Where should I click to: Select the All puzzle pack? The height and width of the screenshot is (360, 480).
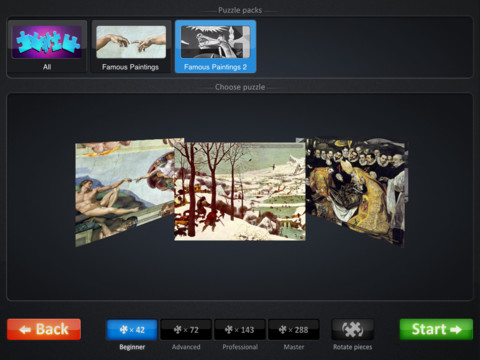pyautogui.click(x=47, y=46)
